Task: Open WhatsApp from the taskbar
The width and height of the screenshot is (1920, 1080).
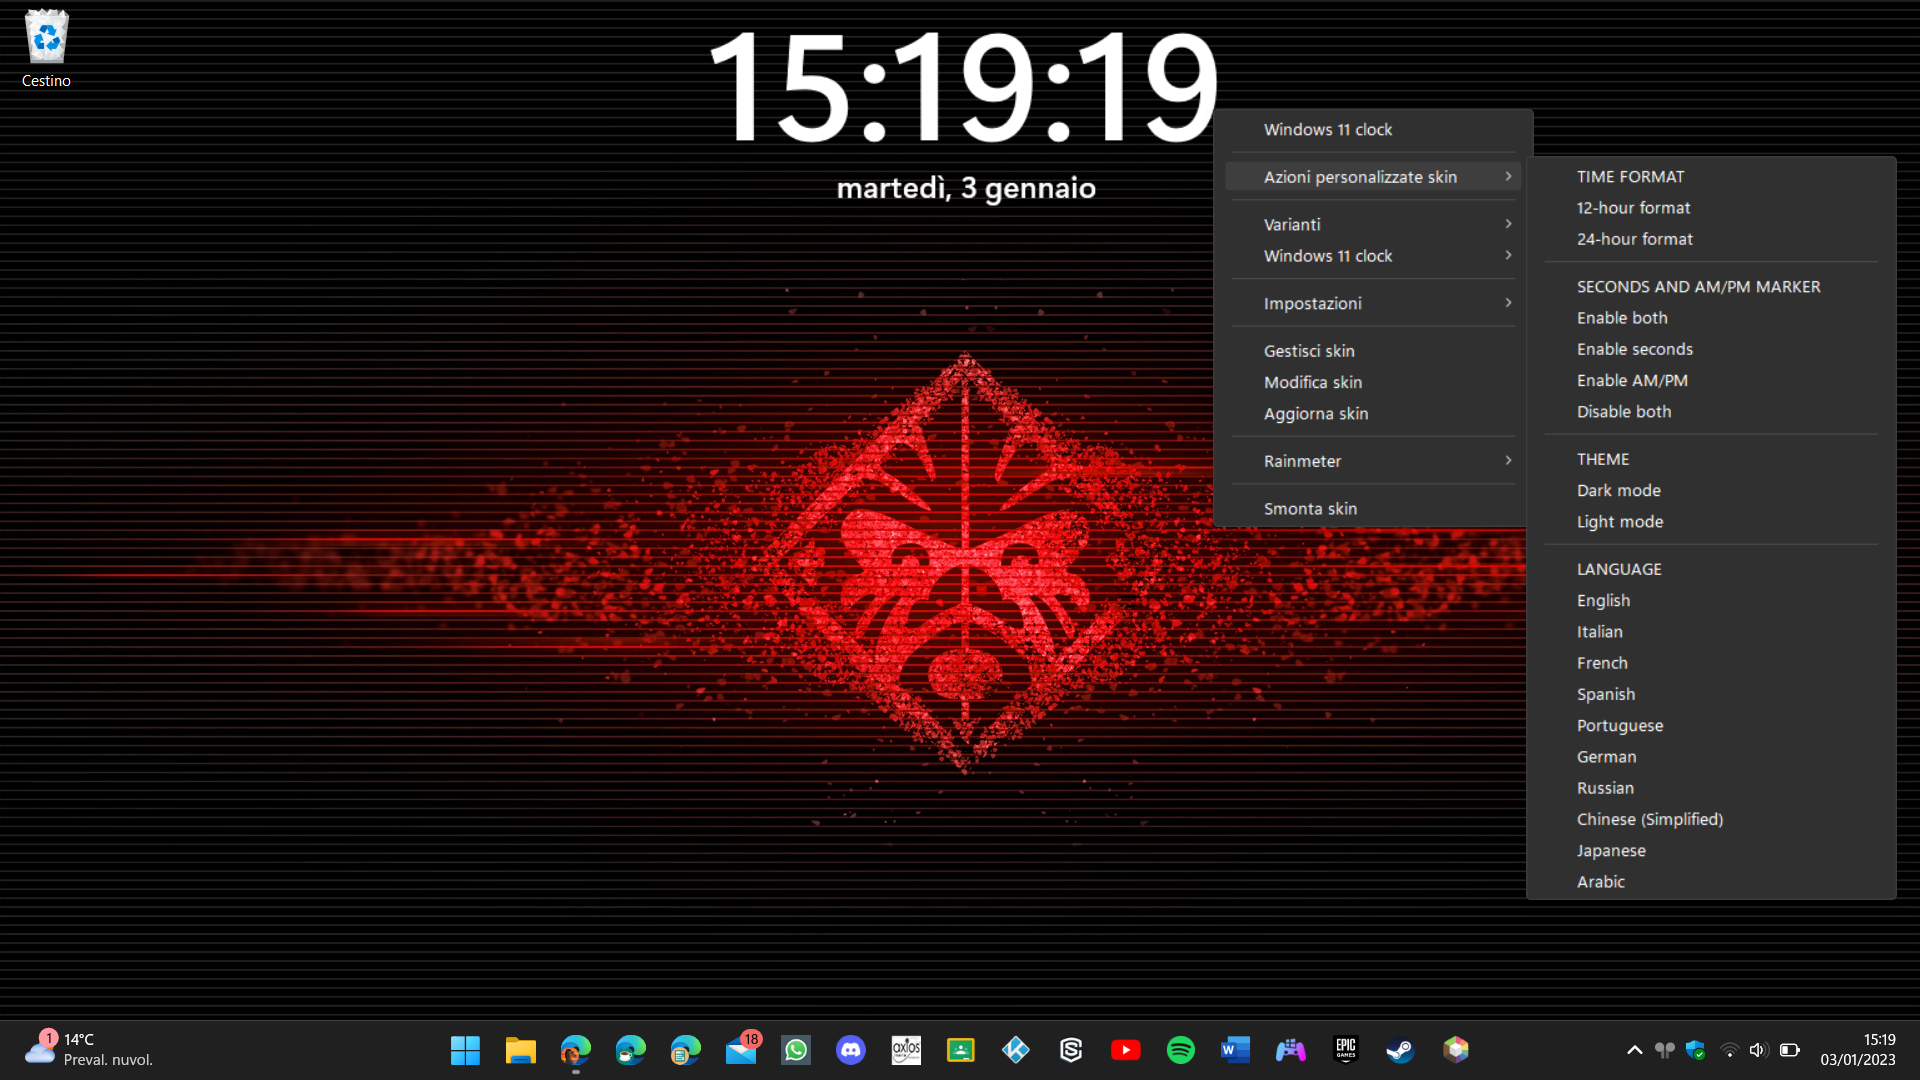Action: coord(796,1050)
